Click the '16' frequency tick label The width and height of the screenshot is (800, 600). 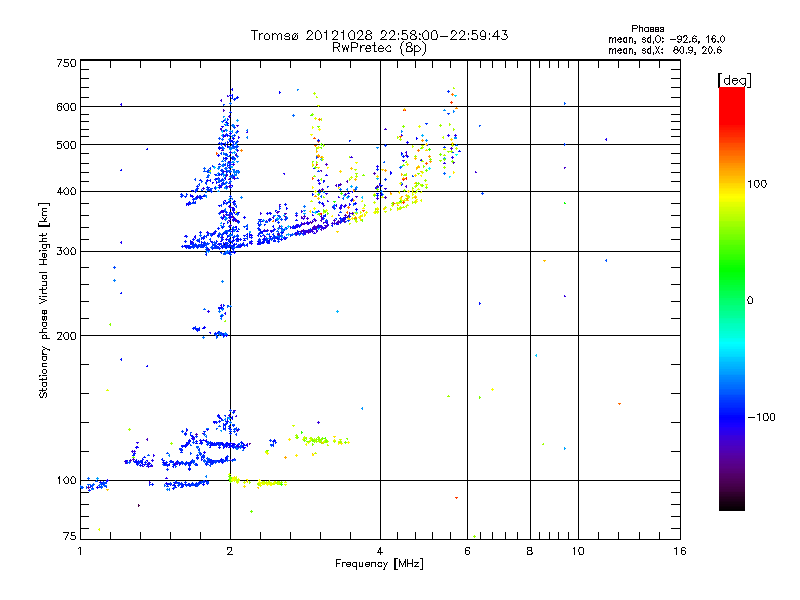pos(680,551)
